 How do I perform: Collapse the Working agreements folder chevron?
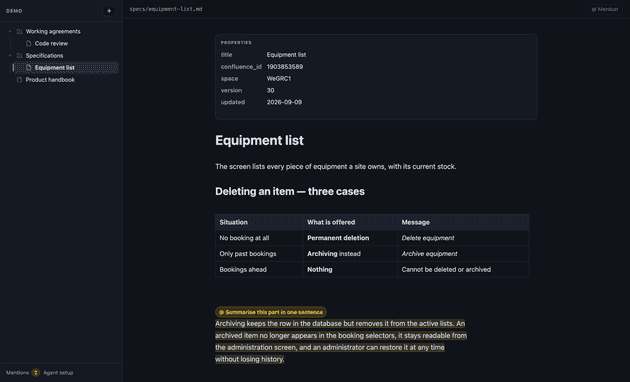click(x=10, y=31)
